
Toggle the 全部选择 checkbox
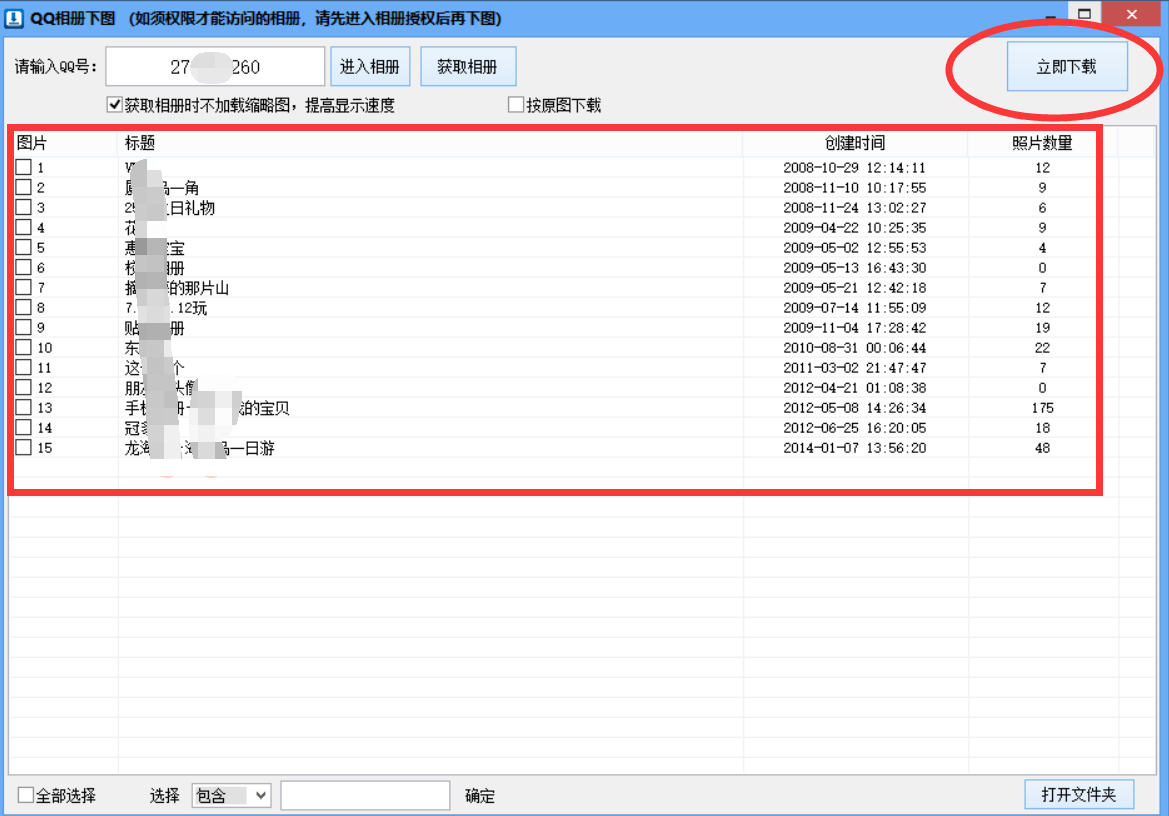coord(26,795)
